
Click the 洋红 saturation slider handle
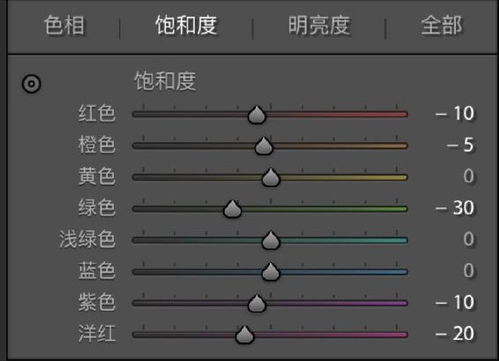tap(245, 335)
